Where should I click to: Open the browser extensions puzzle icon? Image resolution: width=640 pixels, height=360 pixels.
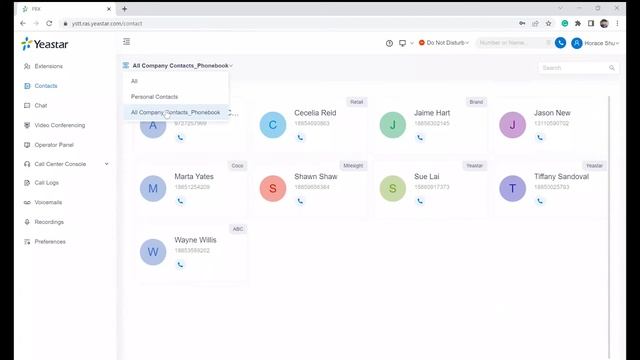point(578,24)
